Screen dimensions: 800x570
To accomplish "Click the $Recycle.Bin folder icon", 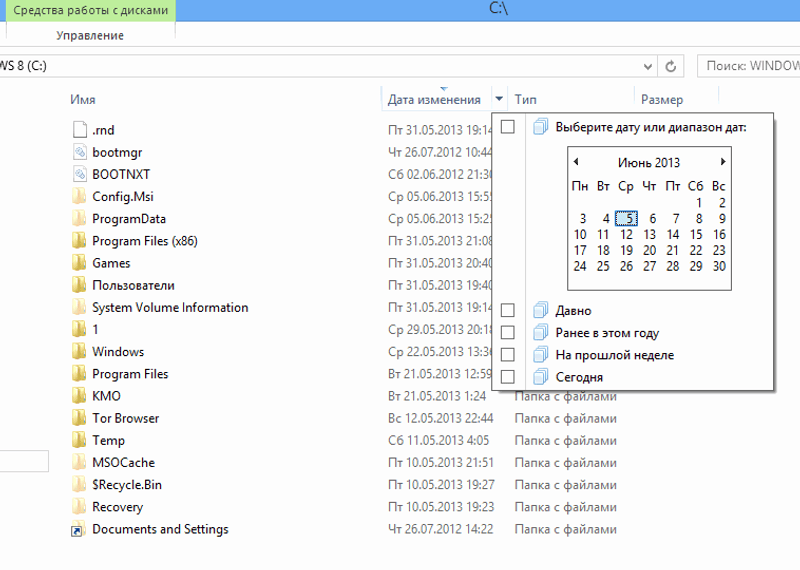I will 79,485.
